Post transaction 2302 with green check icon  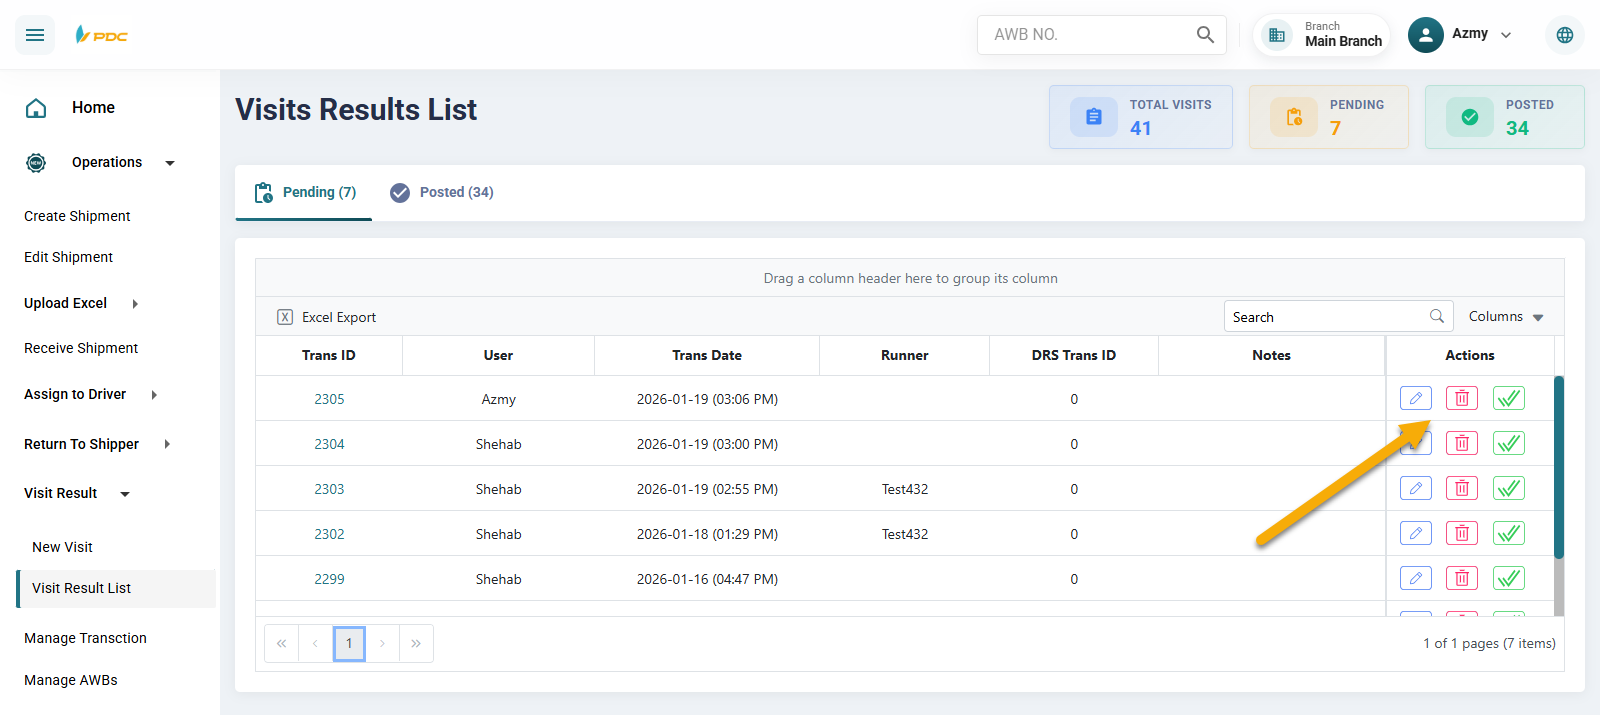coord(1509,533)
